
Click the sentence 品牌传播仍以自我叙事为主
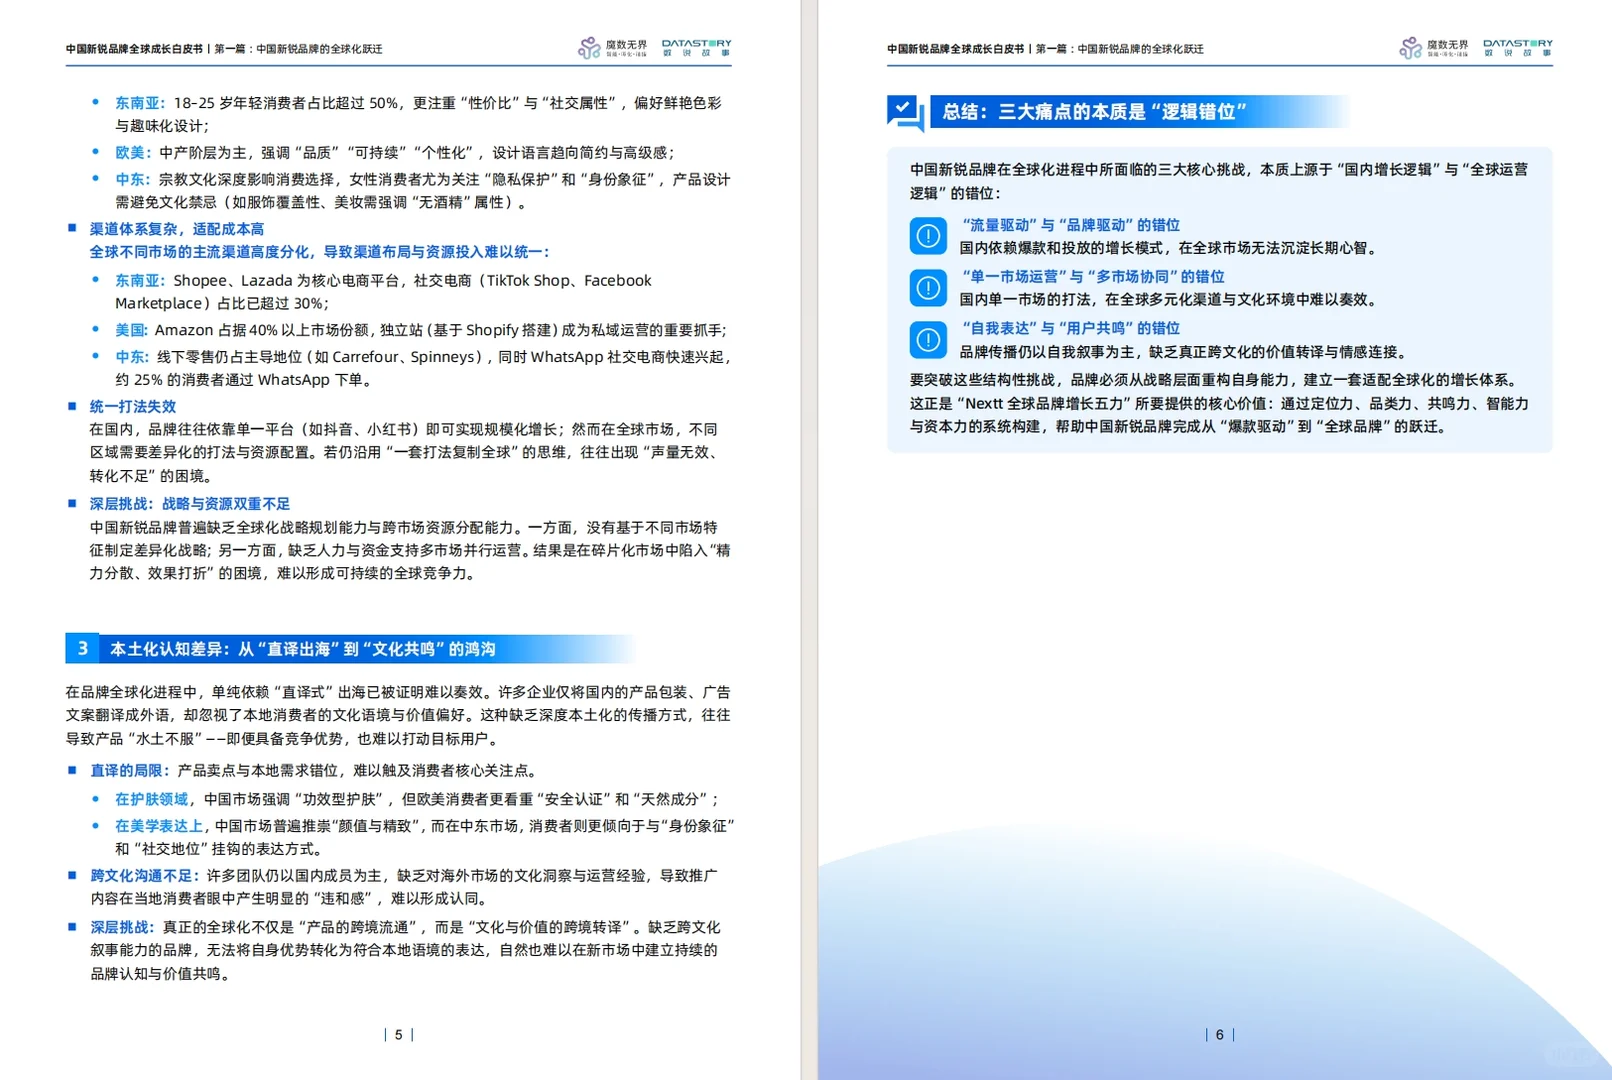(x=1183, y=352)
